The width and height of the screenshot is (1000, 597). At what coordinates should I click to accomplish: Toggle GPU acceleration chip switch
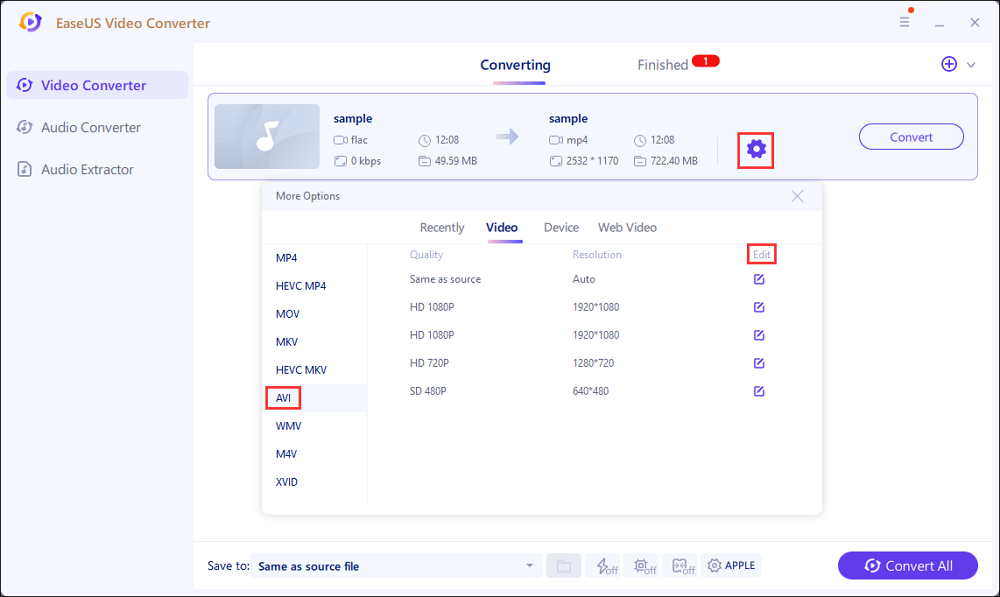pyautogui.click(x=645, y=566)
